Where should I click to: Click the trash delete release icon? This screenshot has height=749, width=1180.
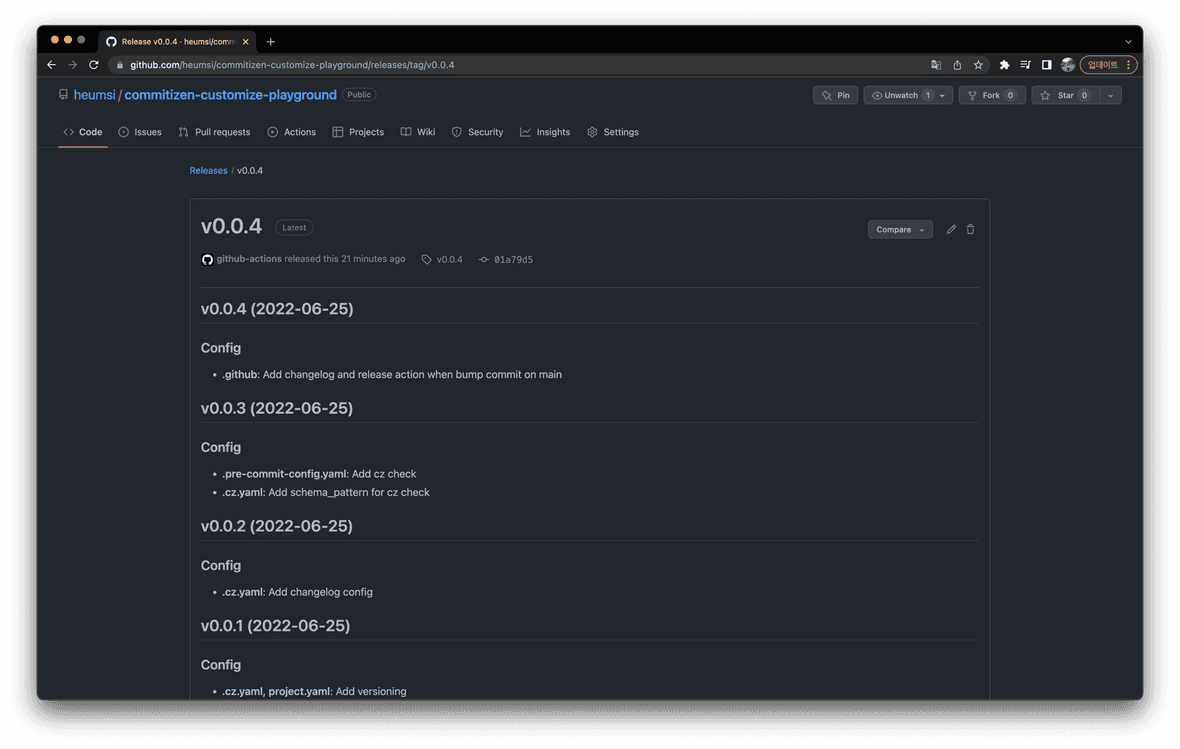coord(970,229)
